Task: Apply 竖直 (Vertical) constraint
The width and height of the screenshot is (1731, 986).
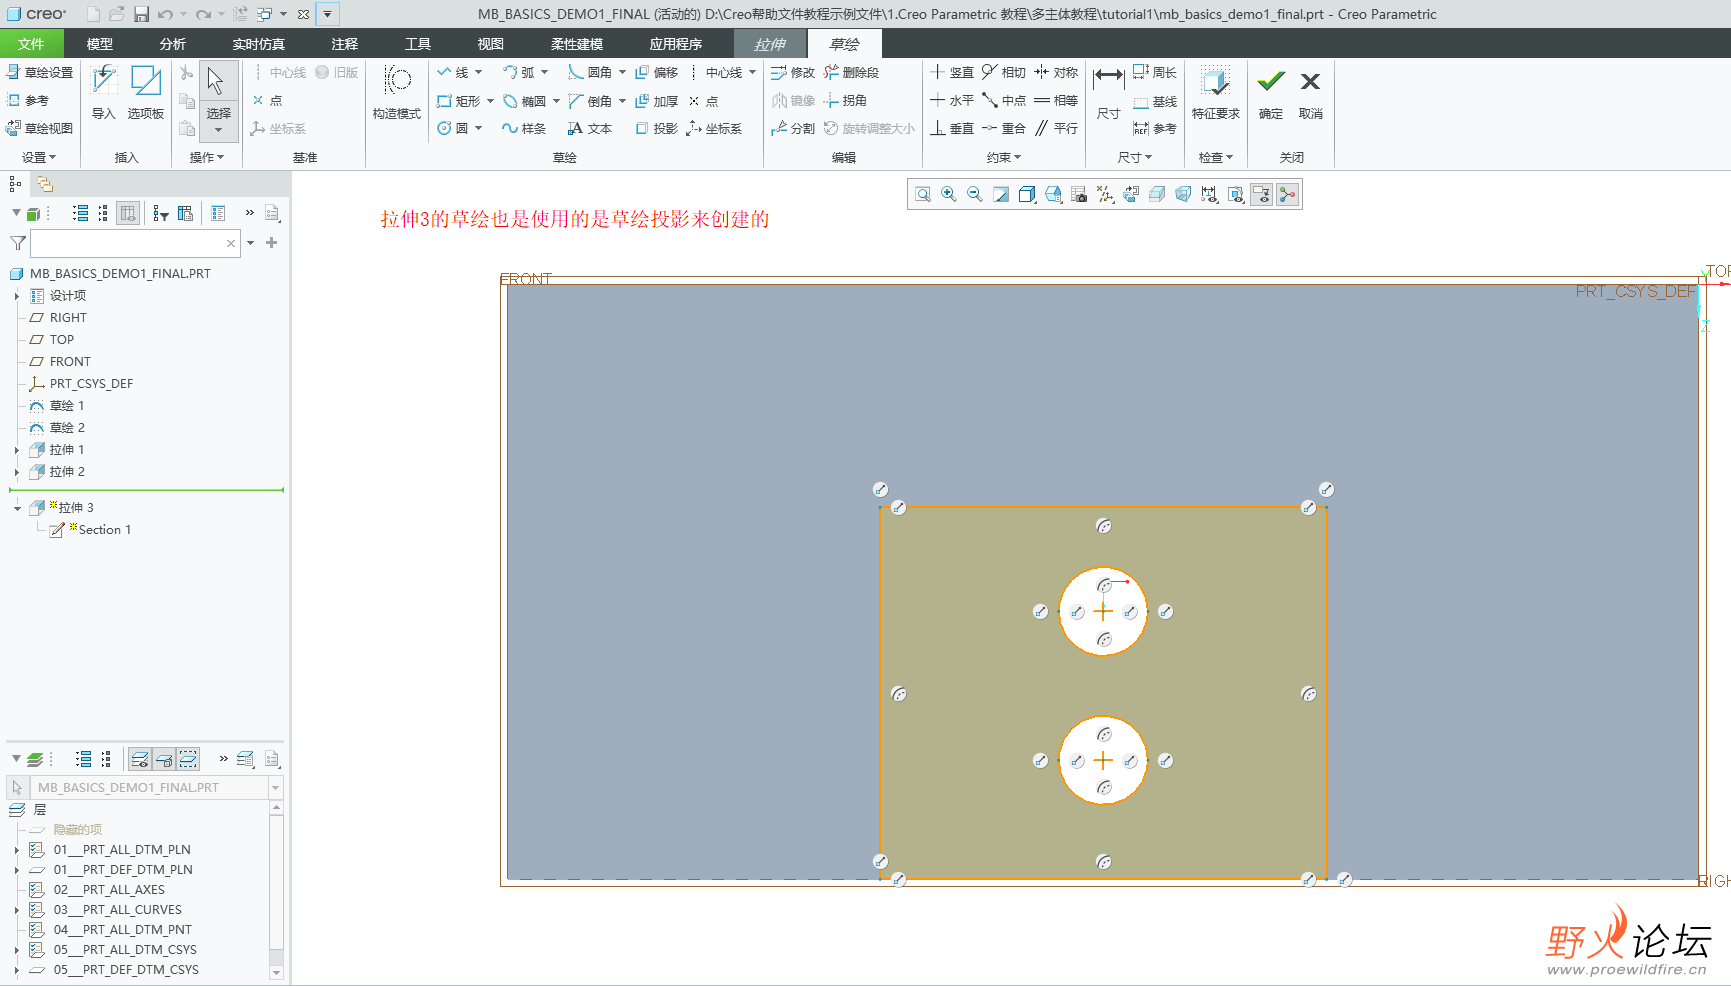Action: [x=952, y=72]
